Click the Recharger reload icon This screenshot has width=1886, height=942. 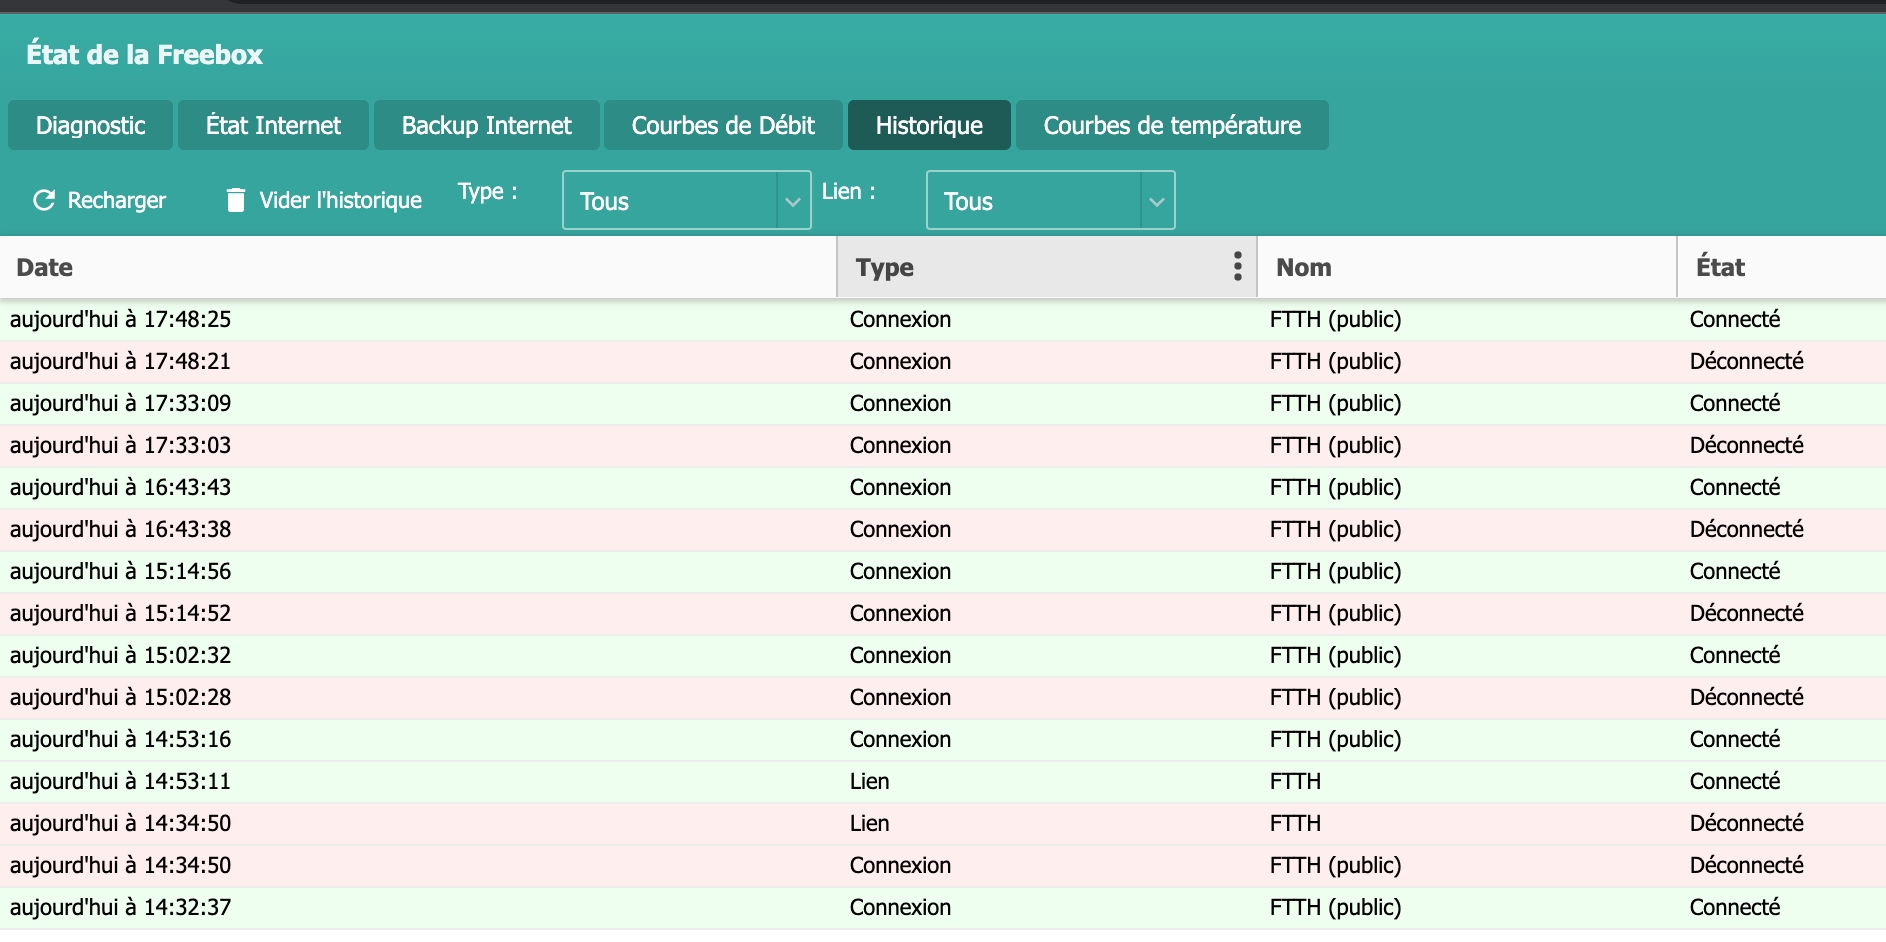(x=44, y=201)
